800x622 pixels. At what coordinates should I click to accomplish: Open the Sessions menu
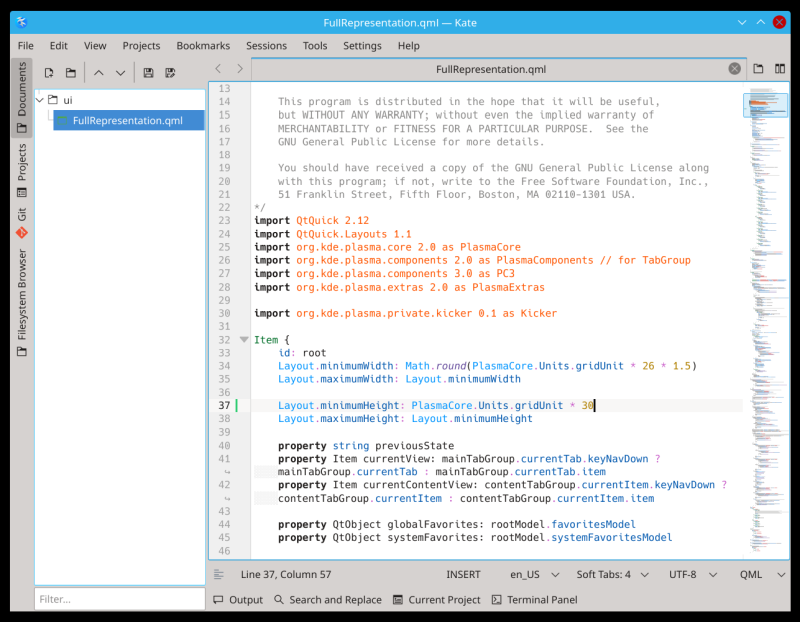266,46
